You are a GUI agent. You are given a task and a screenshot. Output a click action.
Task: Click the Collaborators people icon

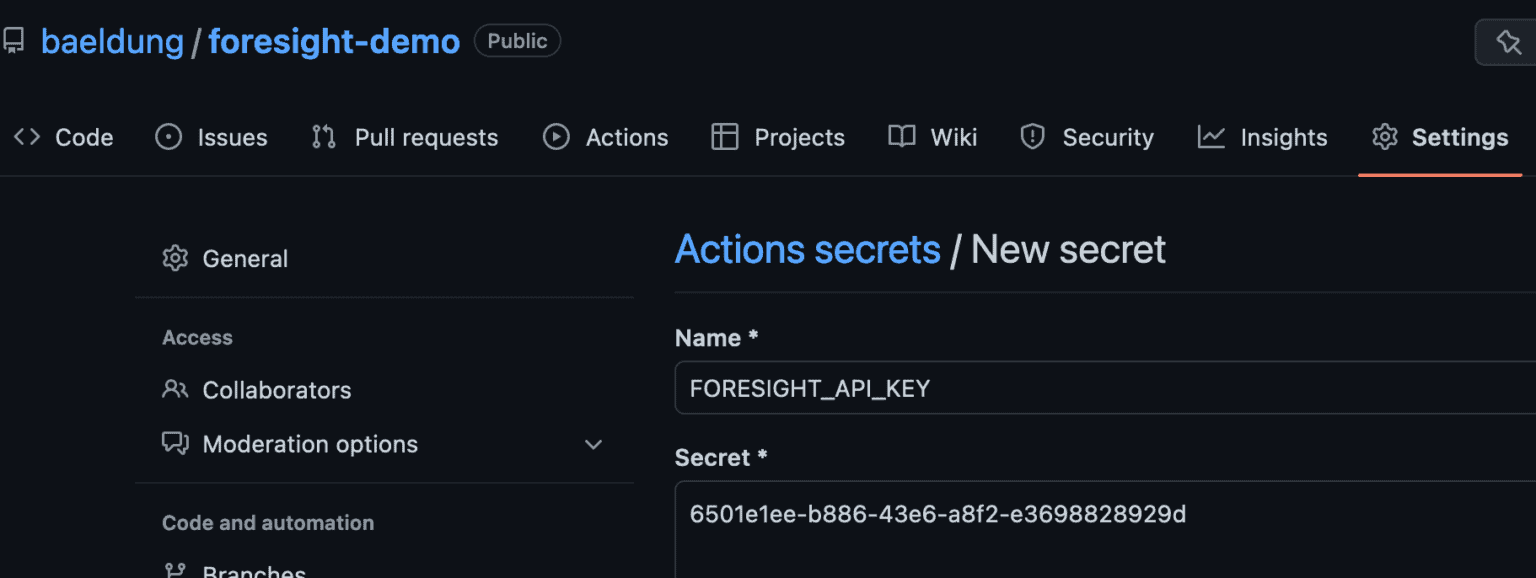click(x=176, y=390)
